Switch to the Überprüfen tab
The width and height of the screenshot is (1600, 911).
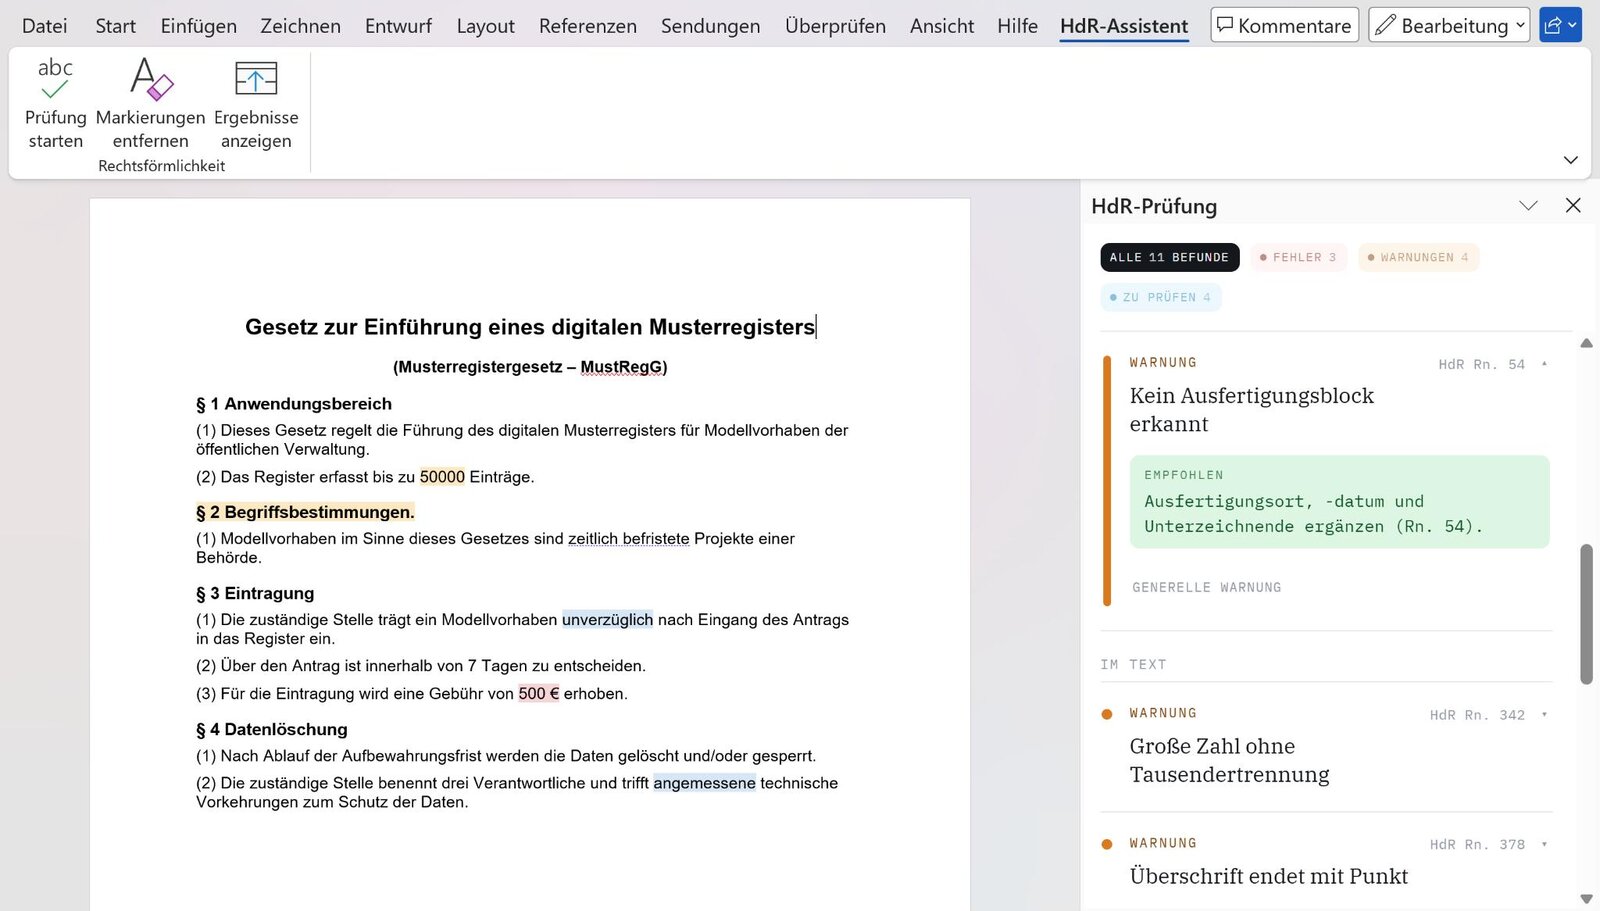(x=835, y=26)
